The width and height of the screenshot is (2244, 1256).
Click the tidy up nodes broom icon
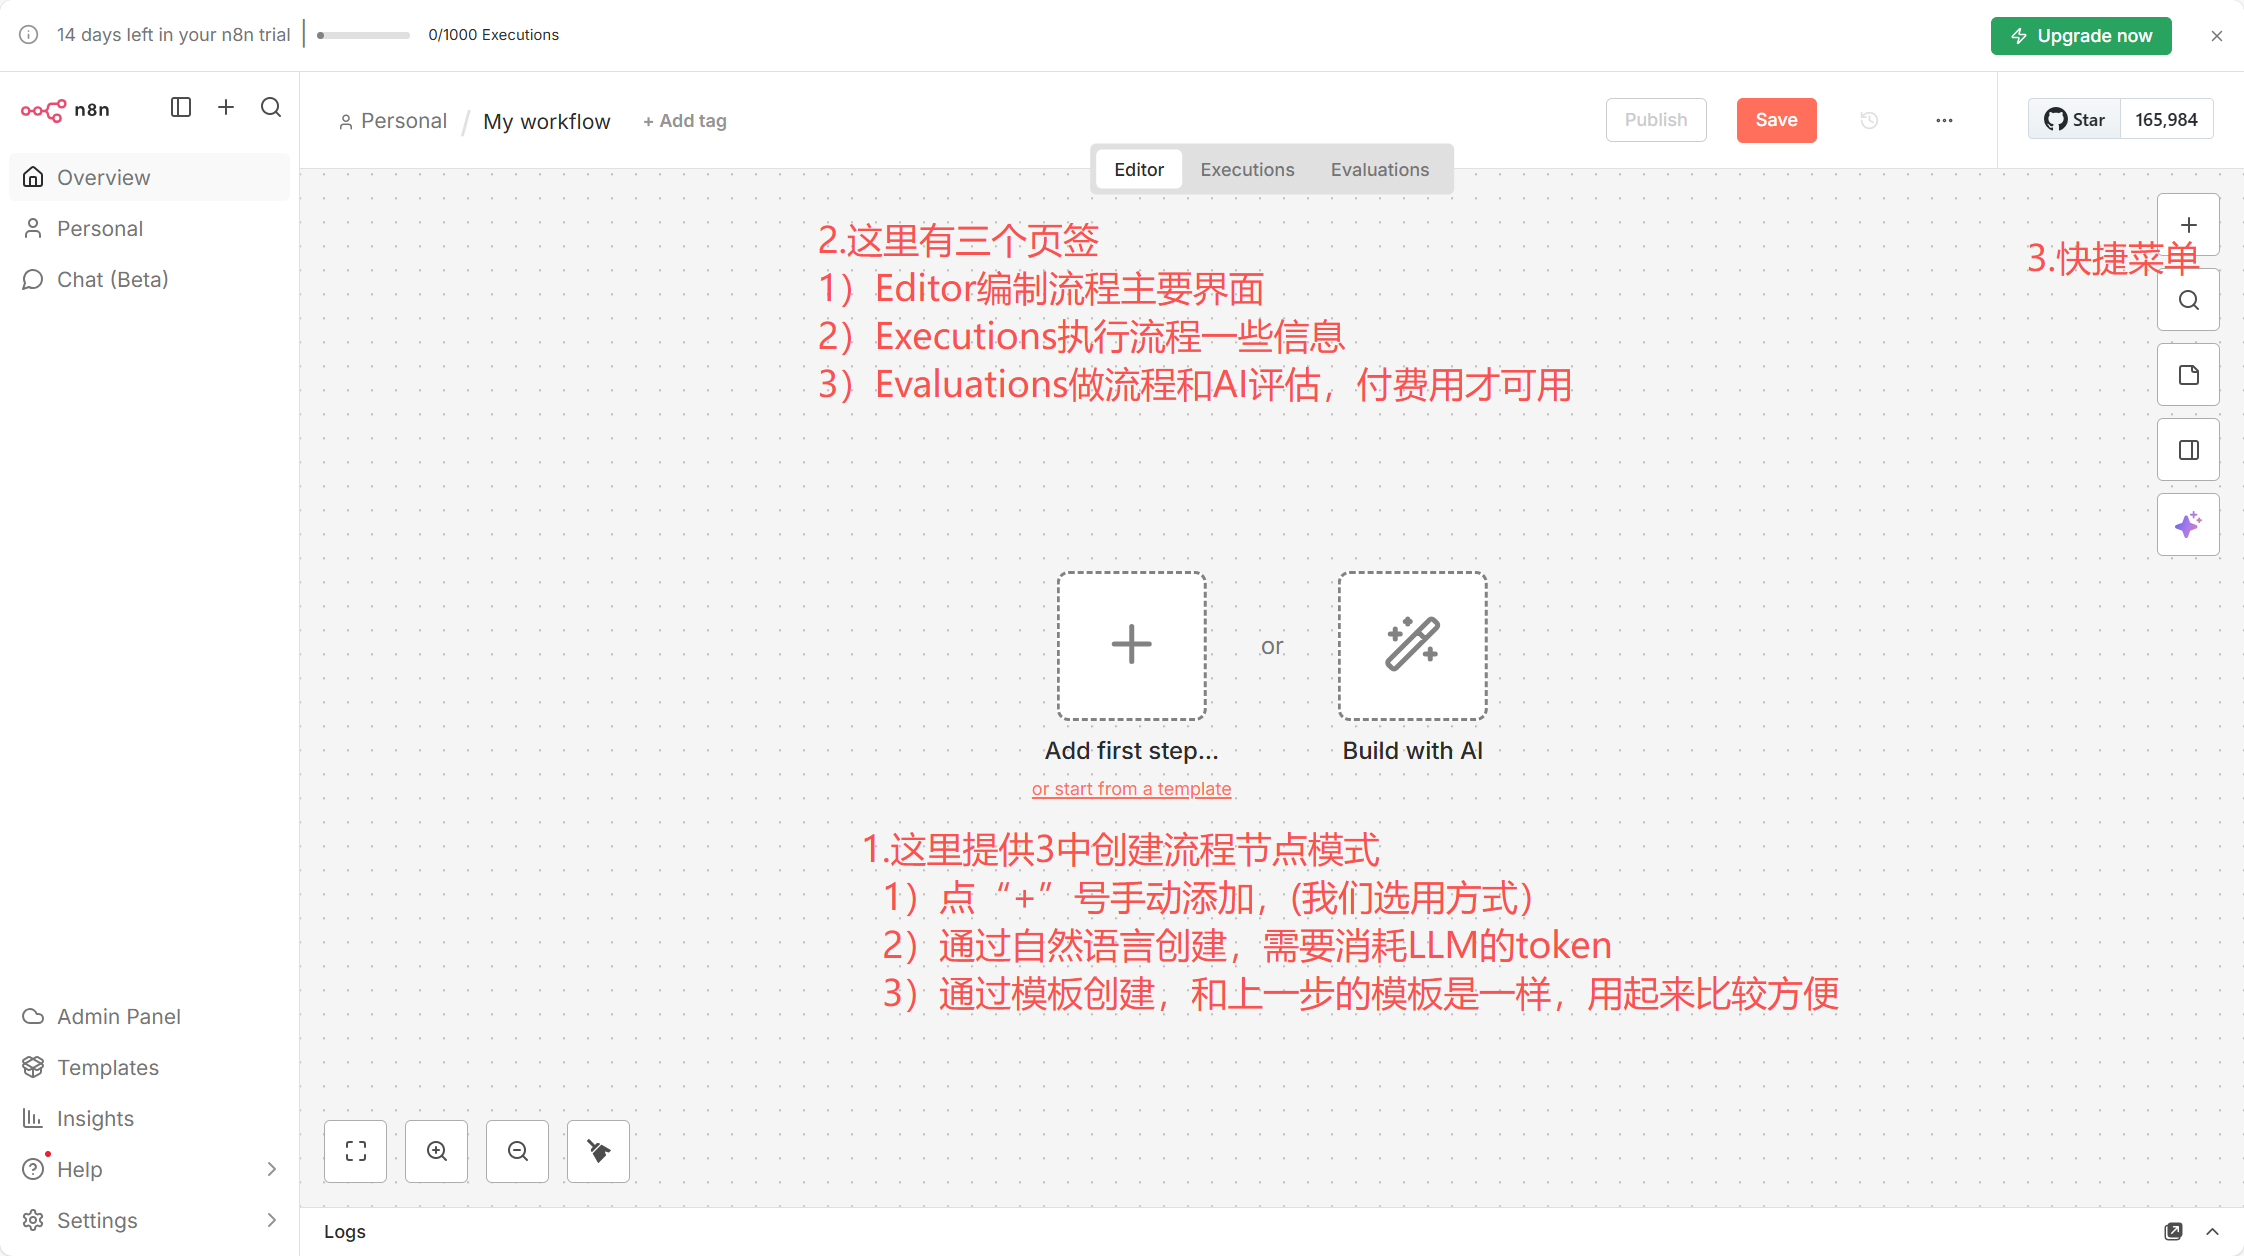coord(598,1151)
